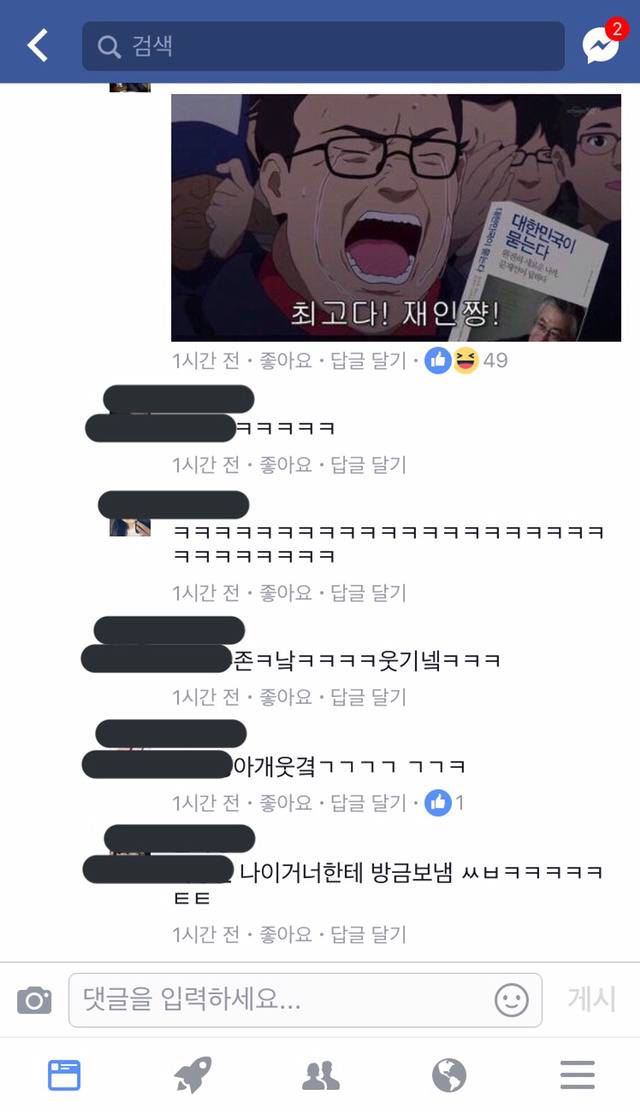Open the Friends tab icon
The height and width of the screenshot is (1112, 640).
[x=321, y=1075]
